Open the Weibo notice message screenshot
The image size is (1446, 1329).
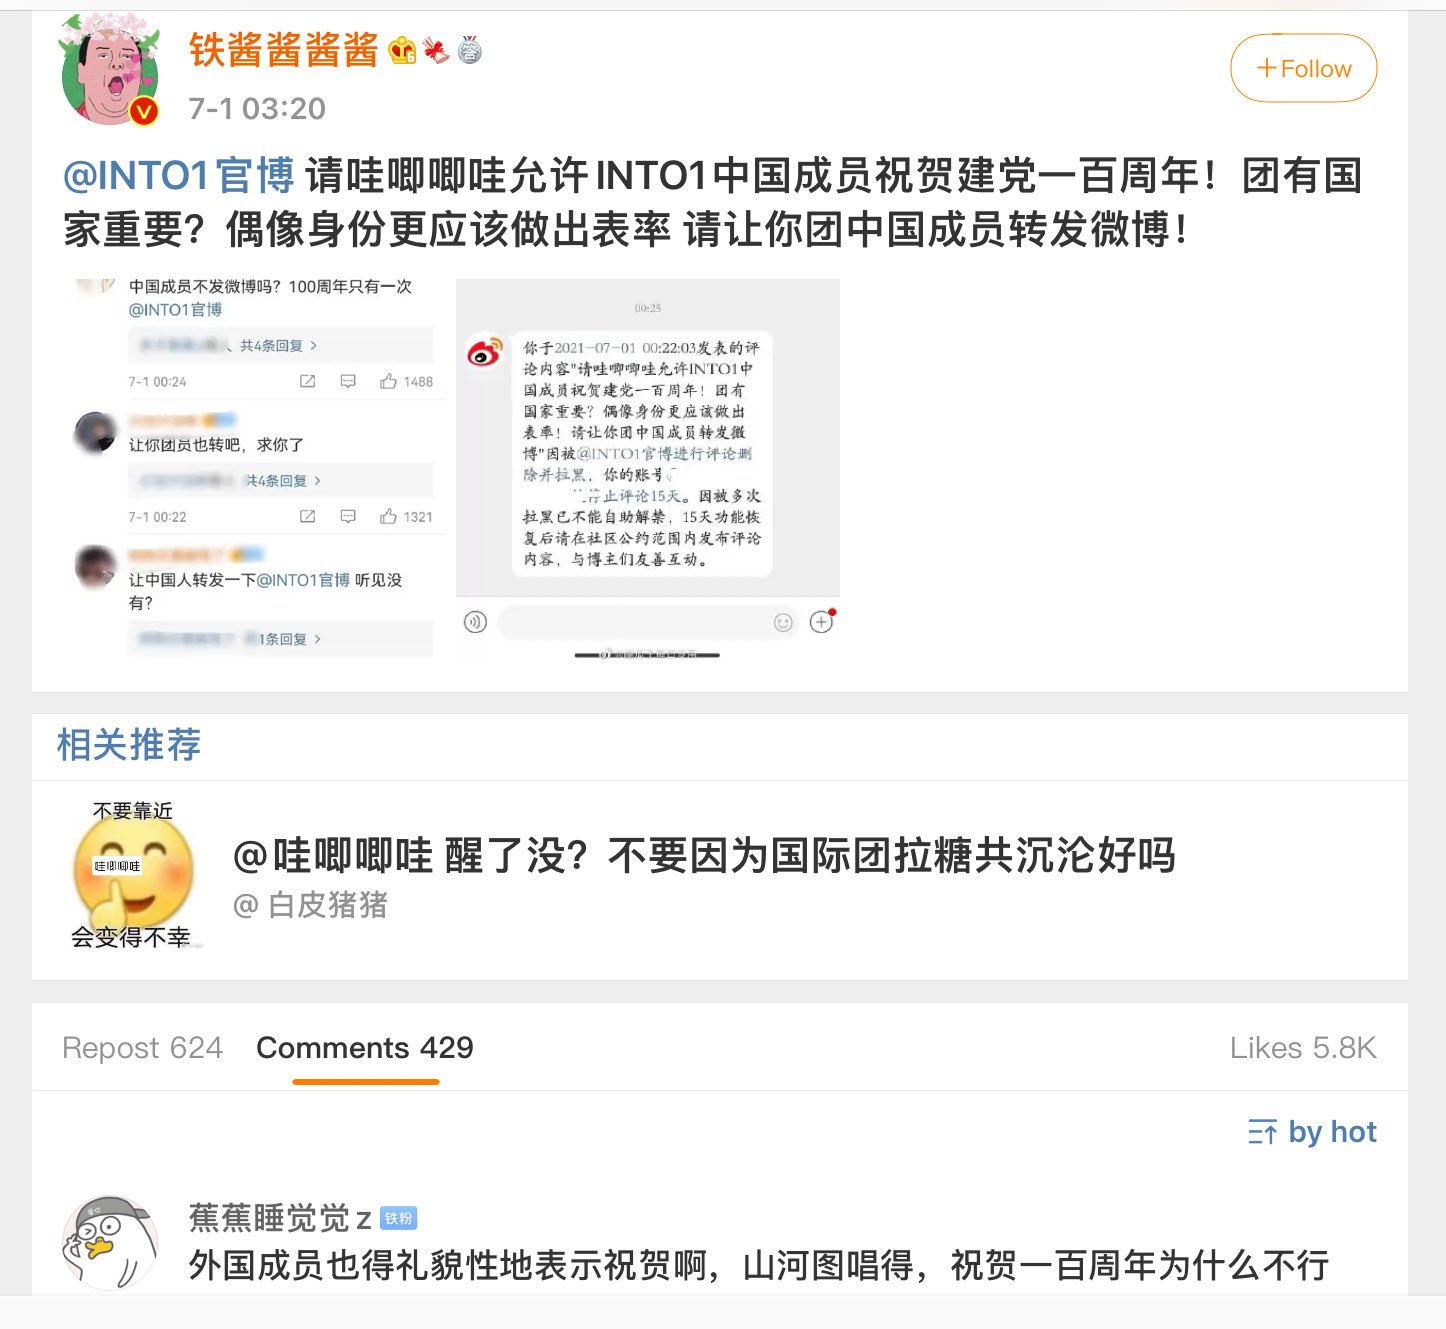click(x=648, y=467)
